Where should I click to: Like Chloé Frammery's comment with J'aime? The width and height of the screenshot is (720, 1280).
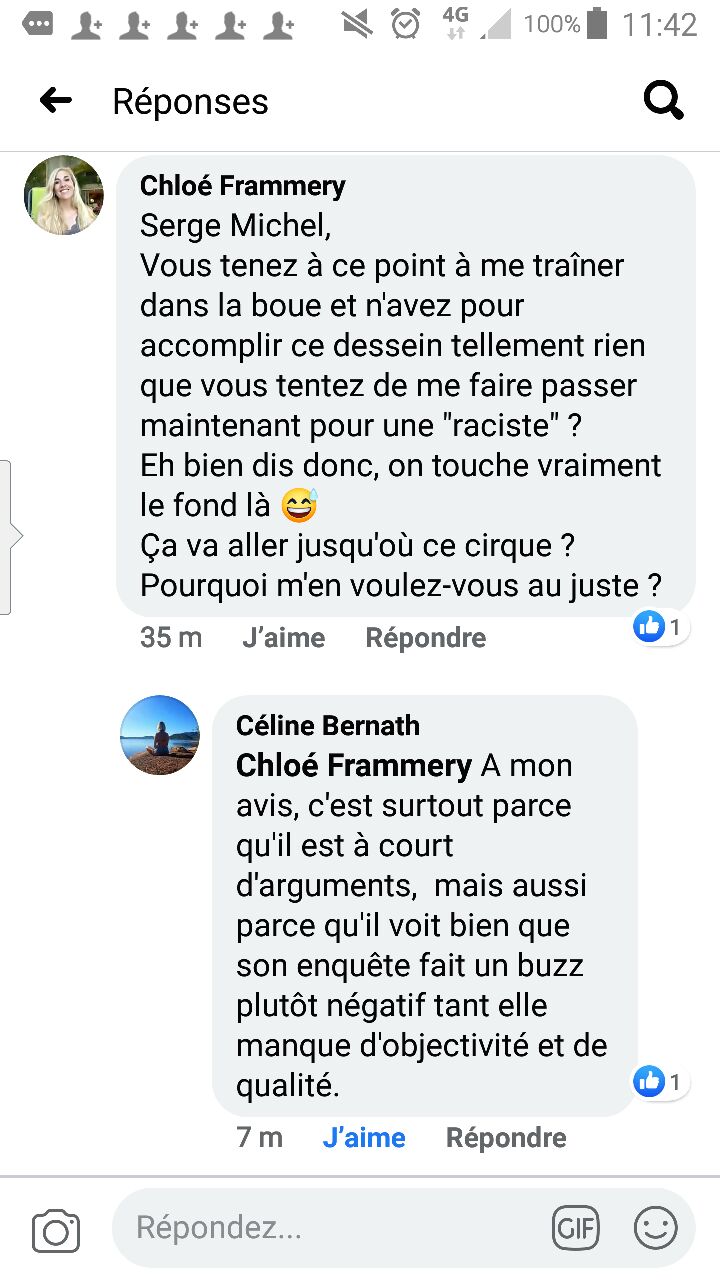284,638
